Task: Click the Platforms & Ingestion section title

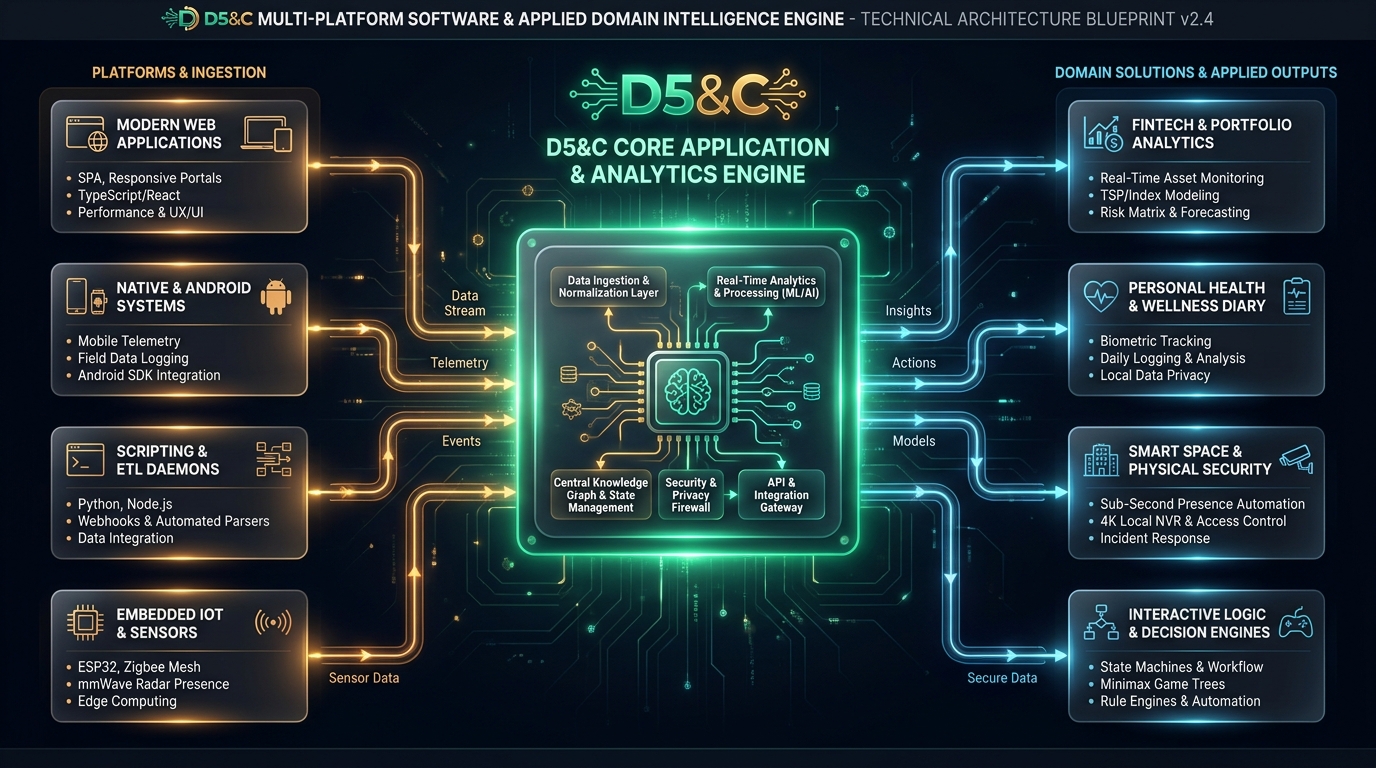Action: (179, 72)
